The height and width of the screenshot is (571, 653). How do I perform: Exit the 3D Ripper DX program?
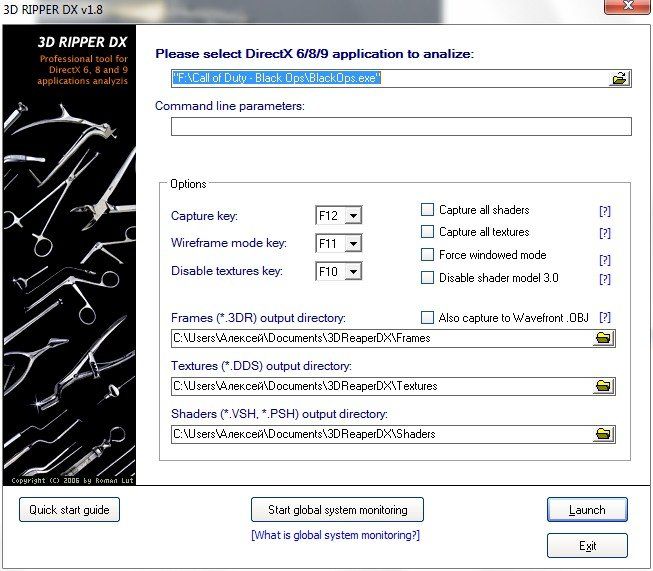[587, 546]
